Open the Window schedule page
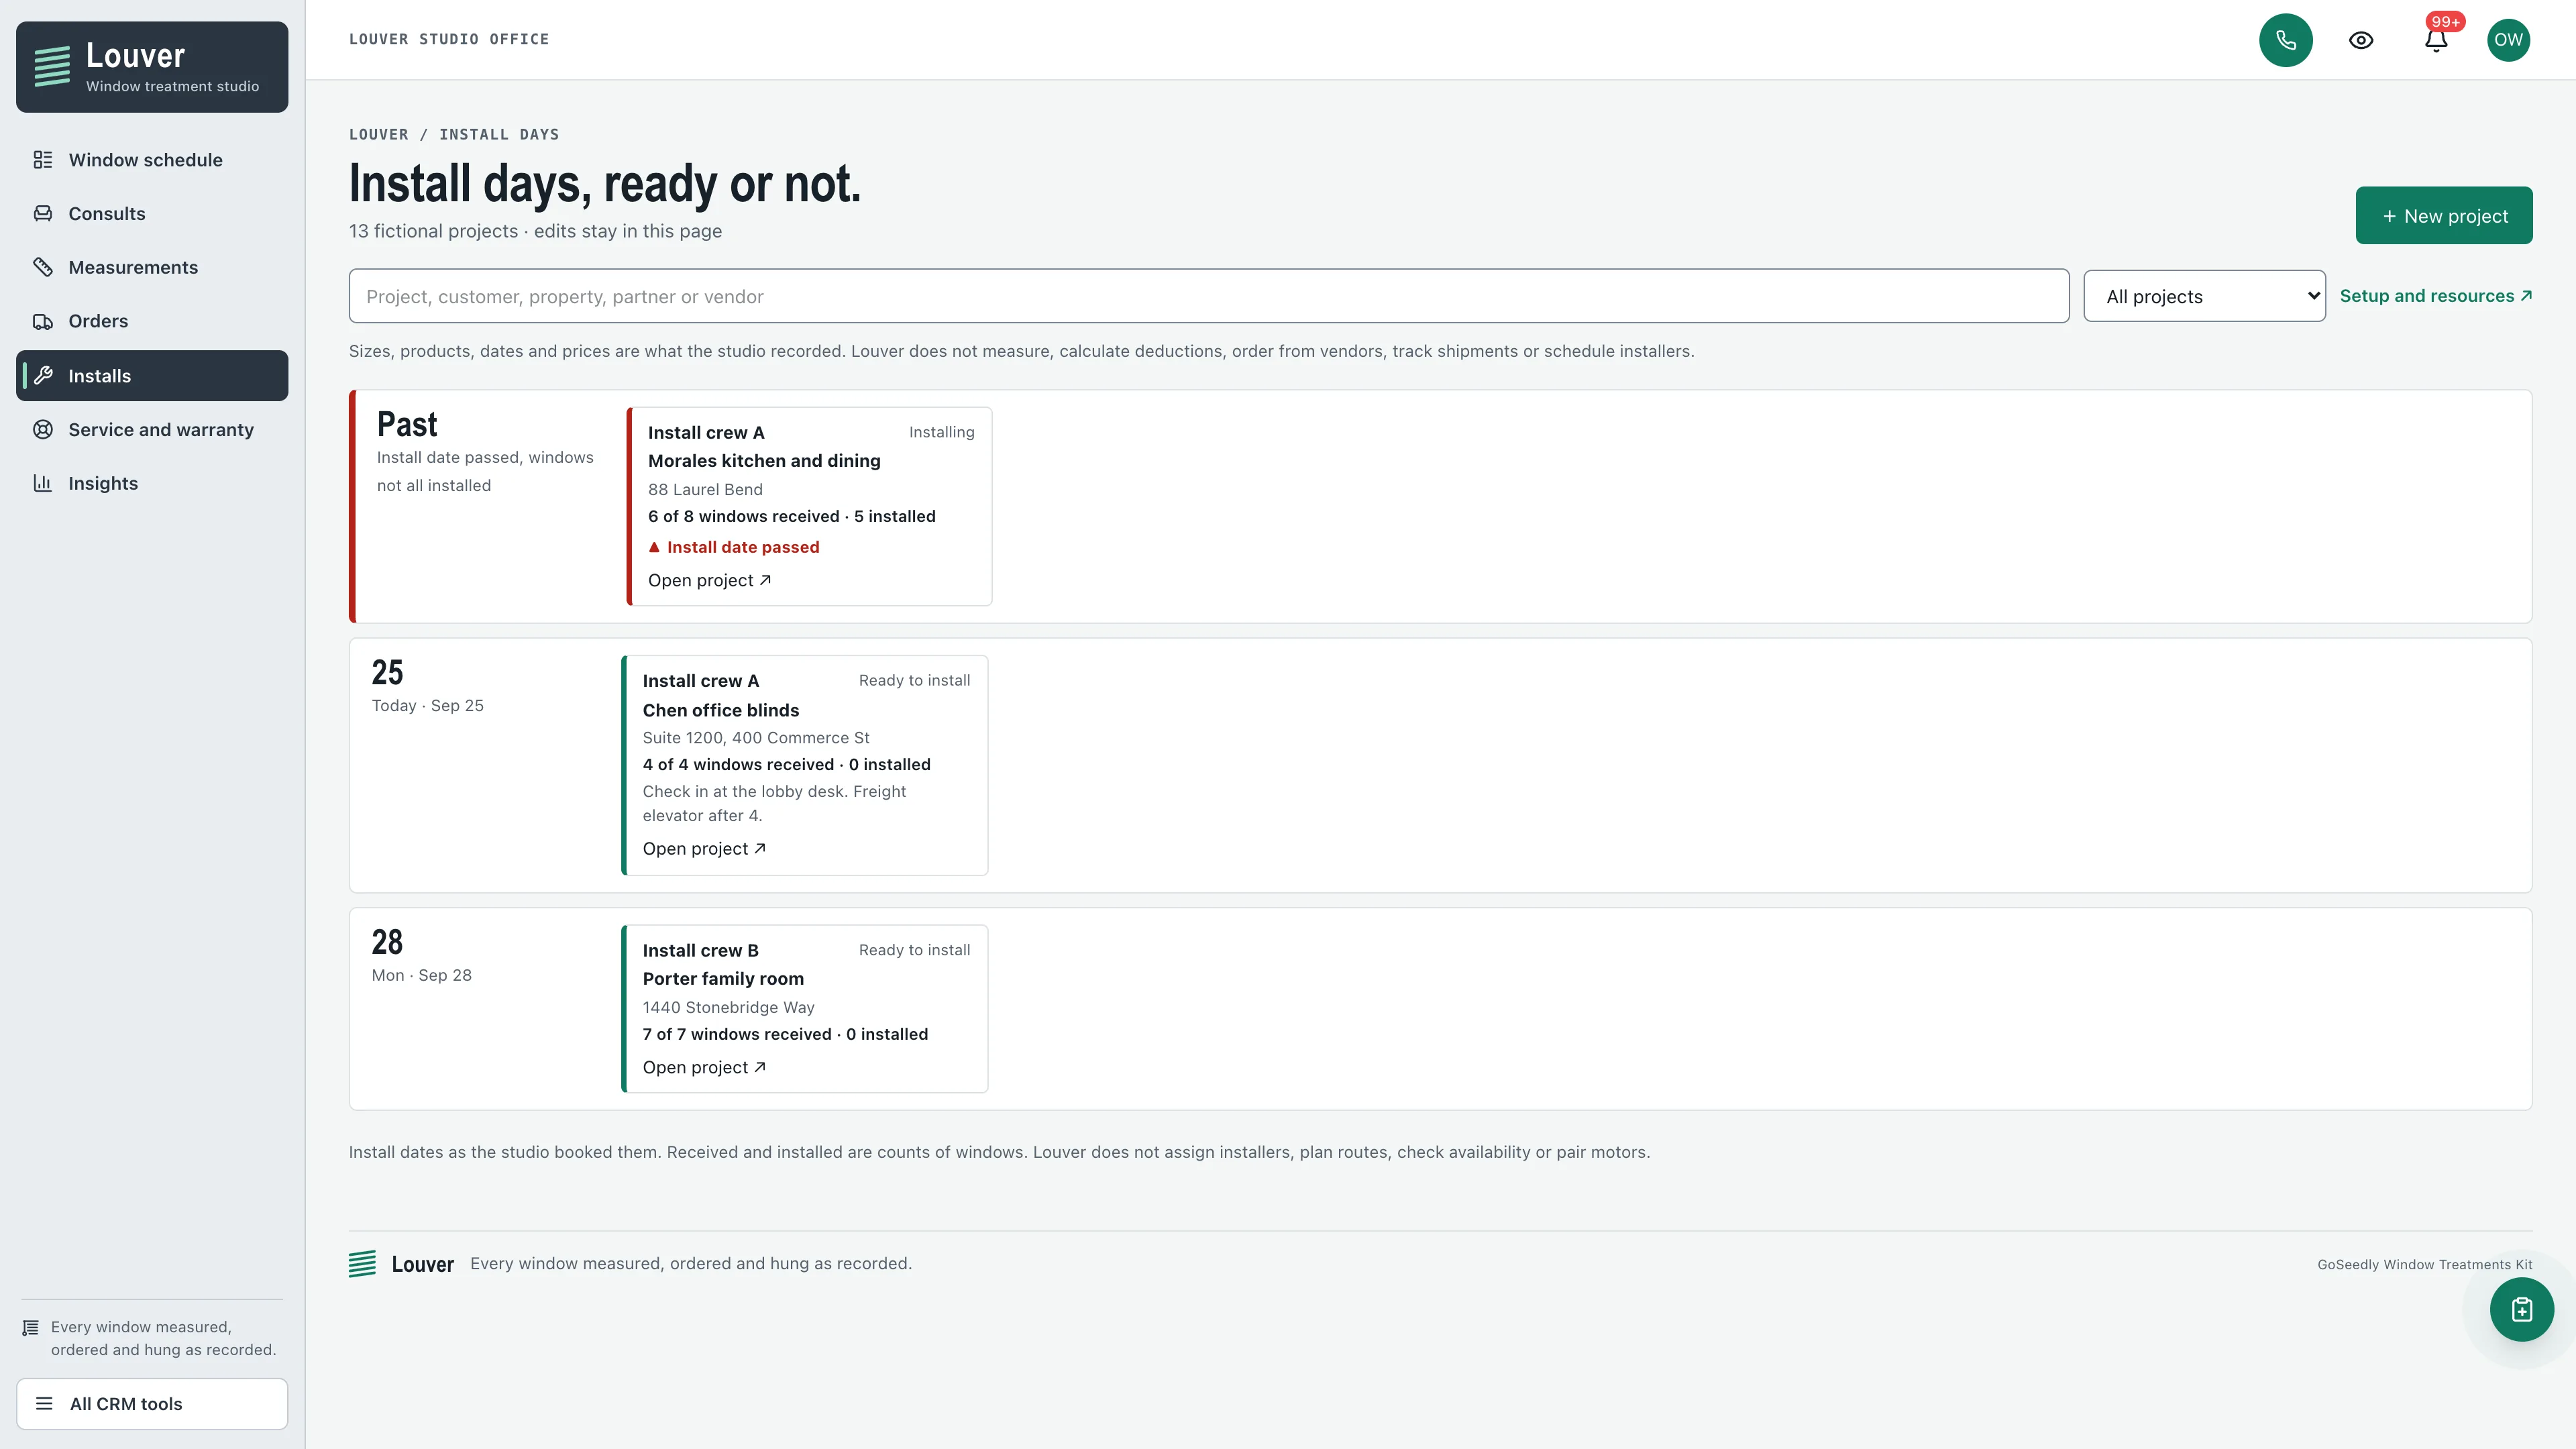 (145, 160)
